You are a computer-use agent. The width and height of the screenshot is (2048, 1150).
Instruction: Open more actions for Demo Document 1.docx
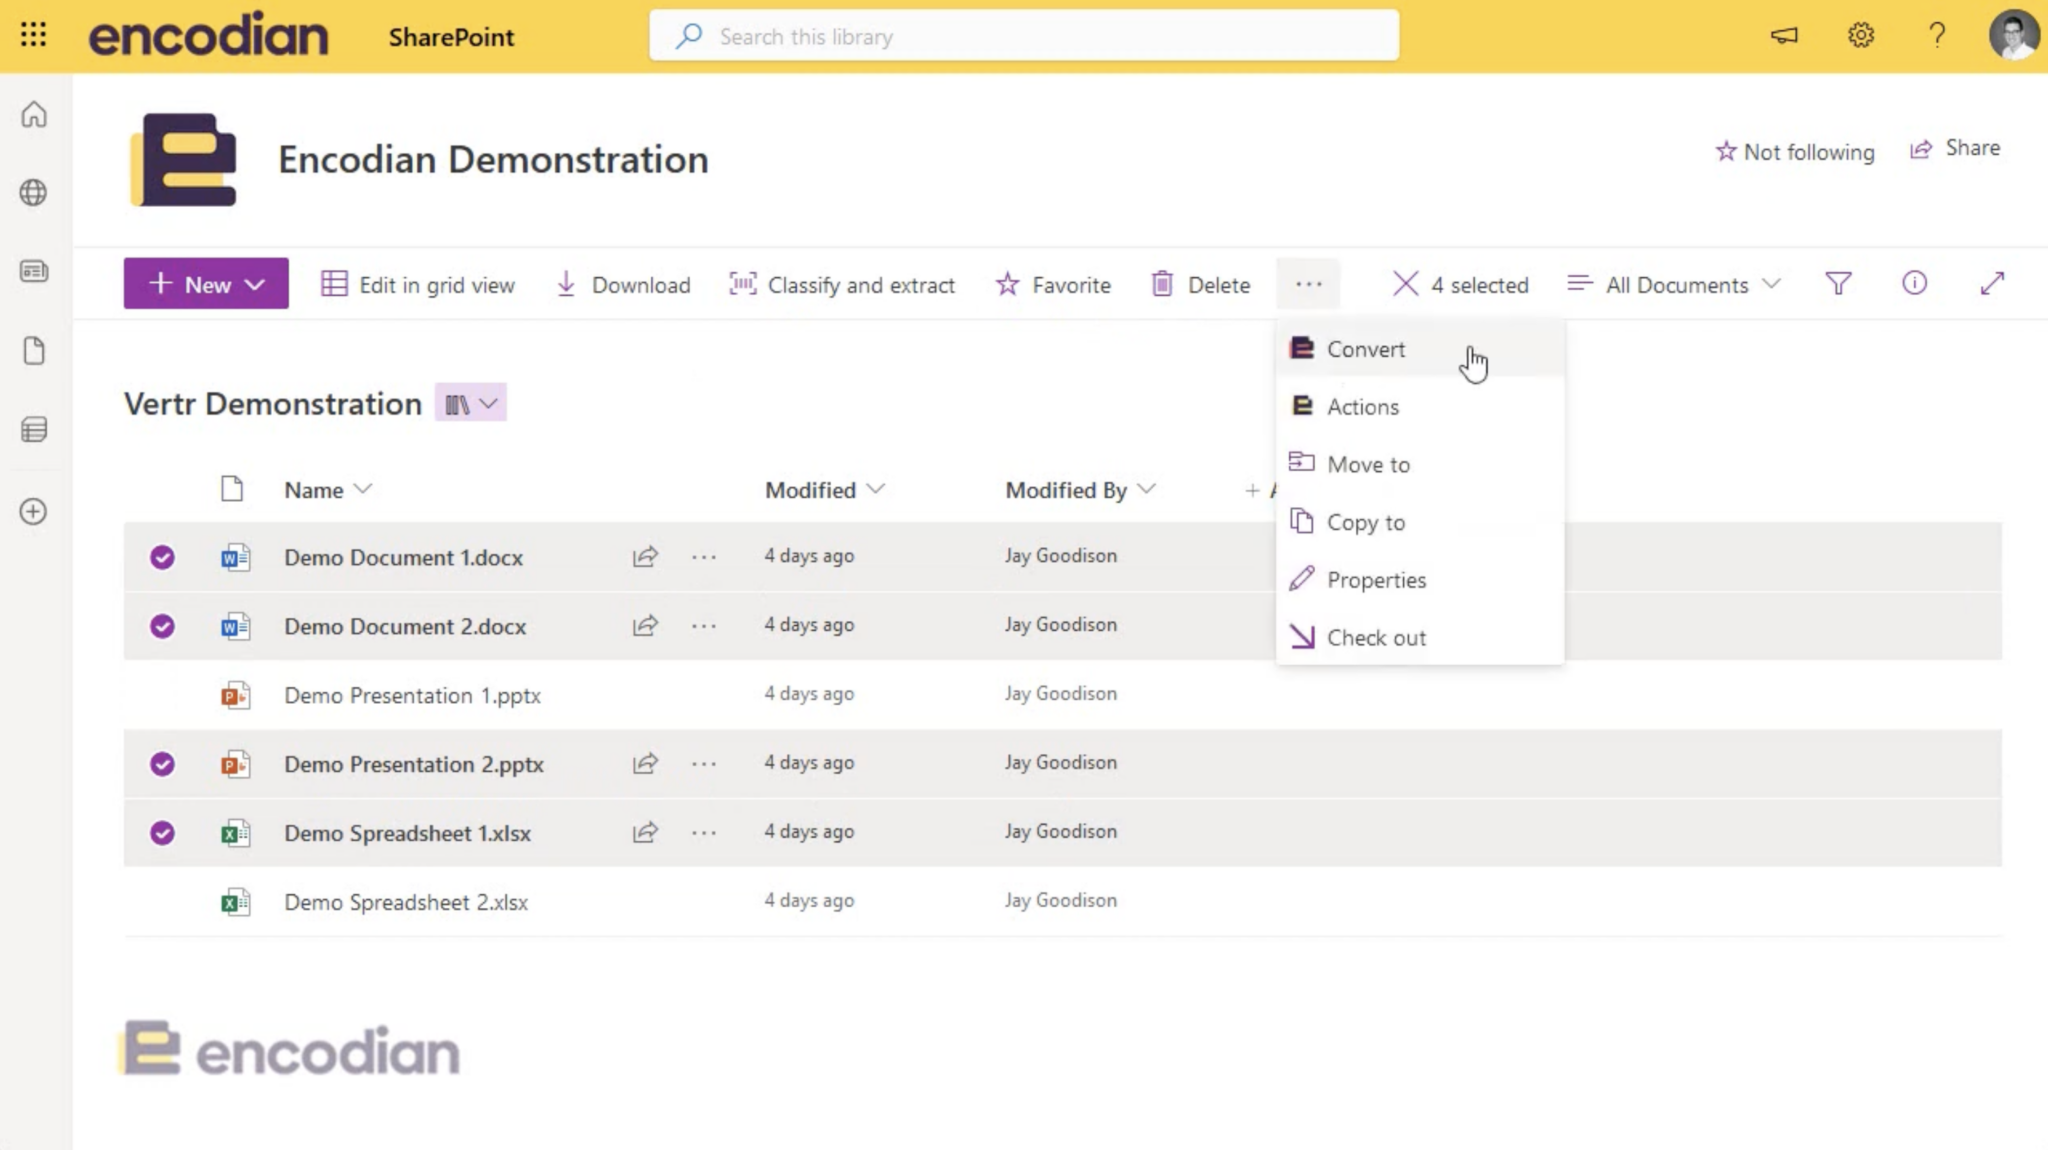(704, 556)
